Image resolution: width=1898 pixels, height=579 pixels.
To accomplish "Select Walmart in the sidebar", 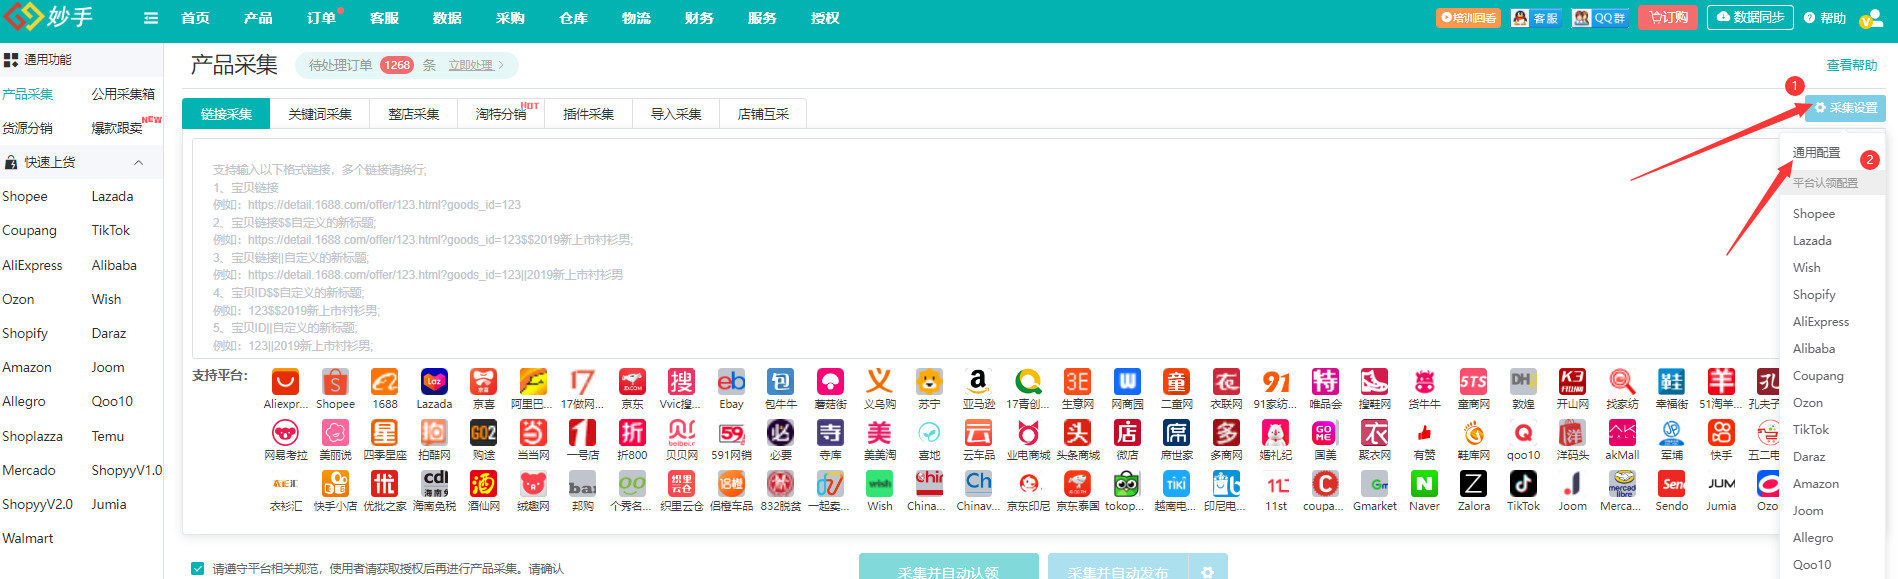I will tap(28, 538).
